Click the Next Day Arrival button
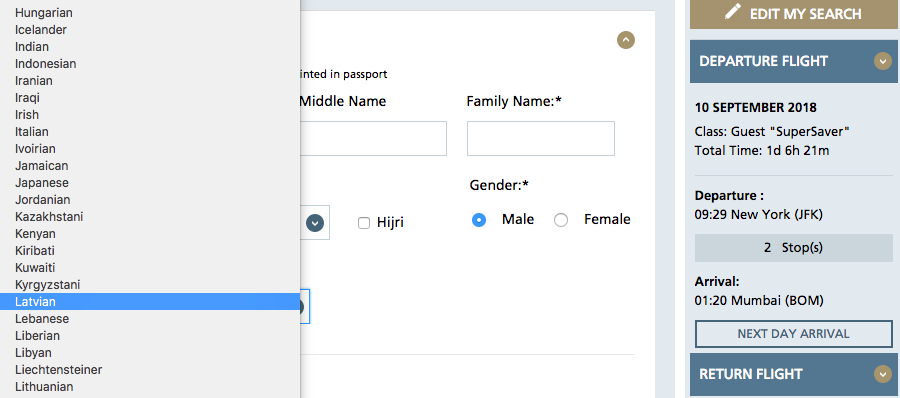Viewport: 900px width, 398px height. point(794,334)
